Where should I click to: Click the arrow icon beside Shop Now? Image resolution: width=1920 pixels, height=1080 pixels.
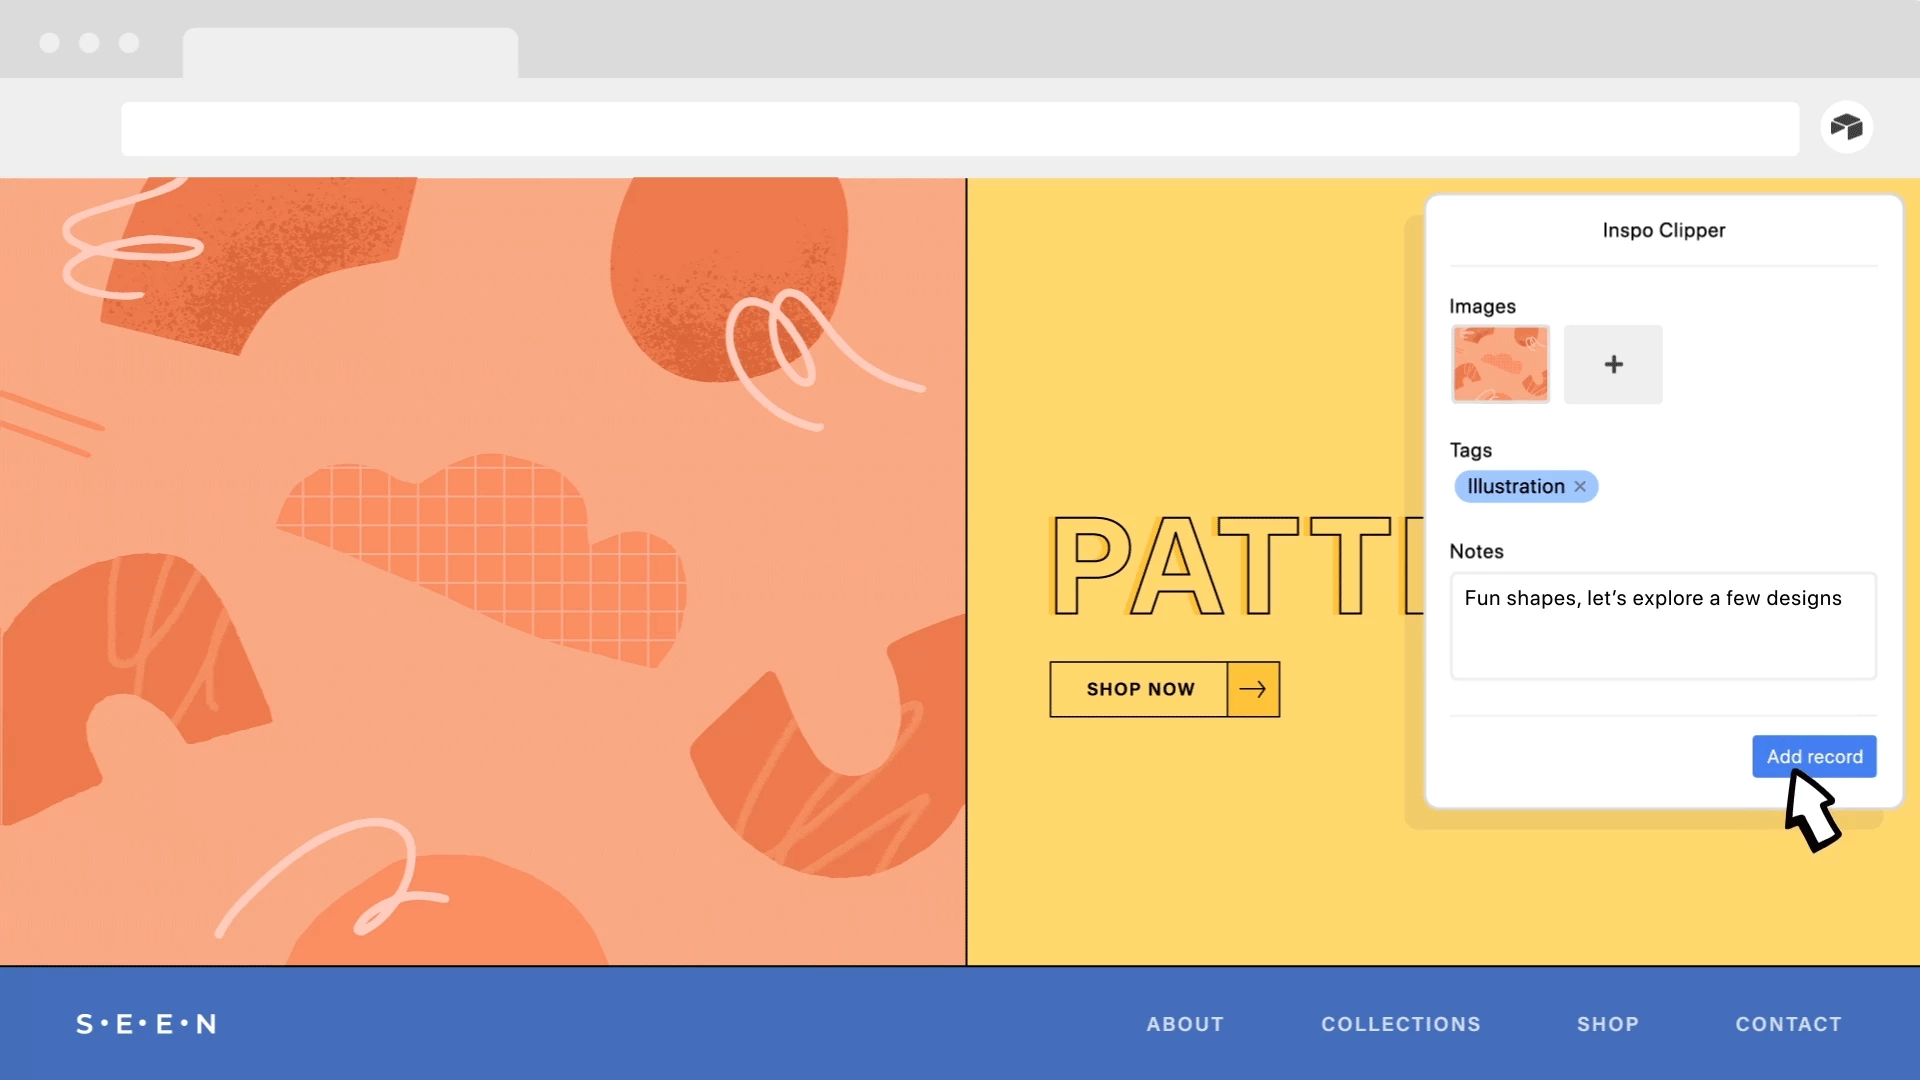1253,689
